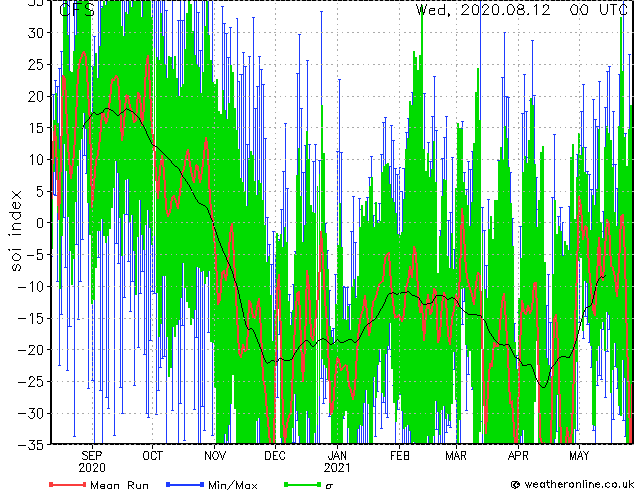Click the y-axis value '-25'
Image resolution: width=634 pixels, height=490 pixels.
[x=32, y=382]
